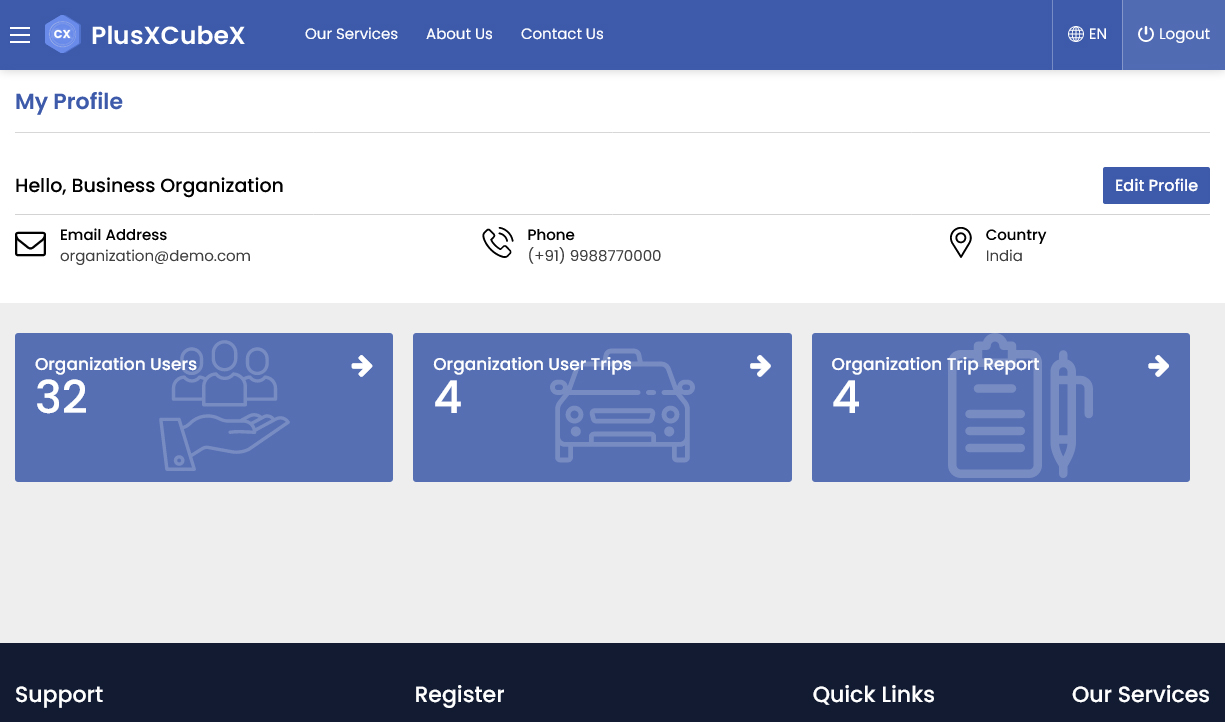Image resolution: width=1225 pixels, height=722 pixels.
Task: Click arrow on Organization Users card
Action: (x=362, y=366)
